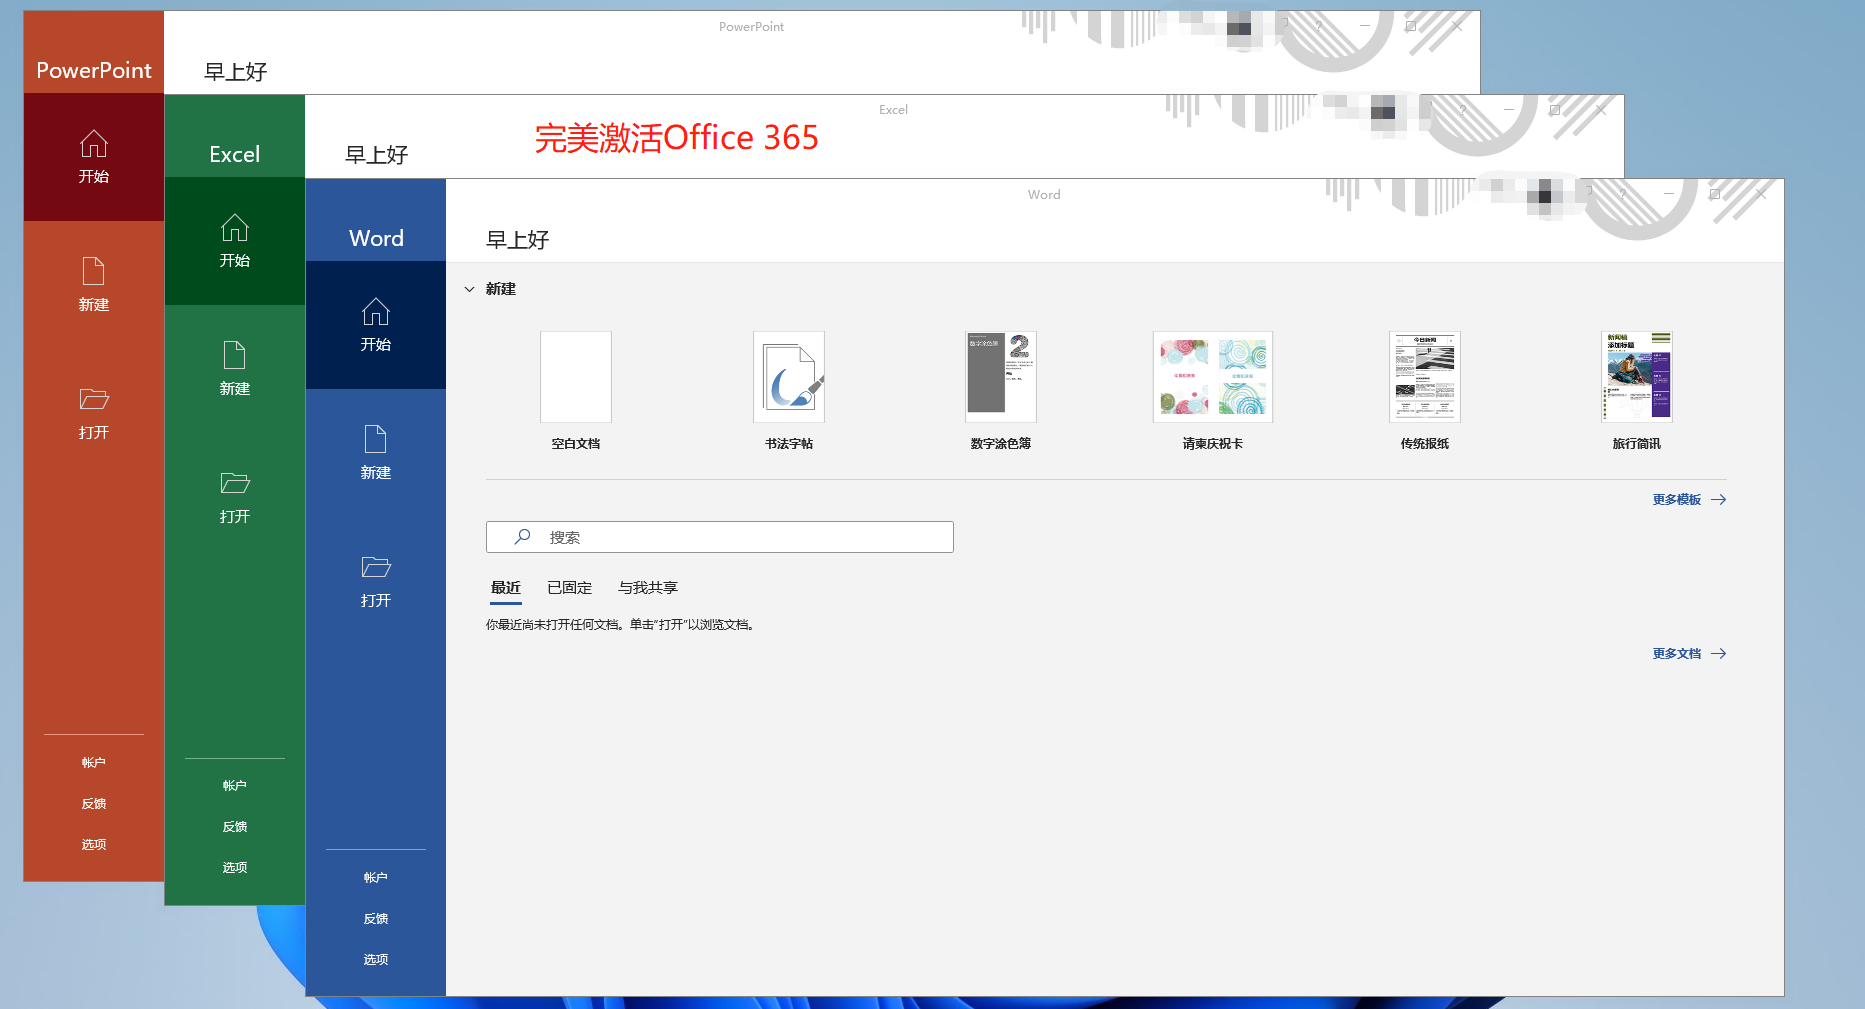The height and width of the screenshot is (1009, 1865).
Task: Maximize the Word window
Action: click(x=1715, y=194)
